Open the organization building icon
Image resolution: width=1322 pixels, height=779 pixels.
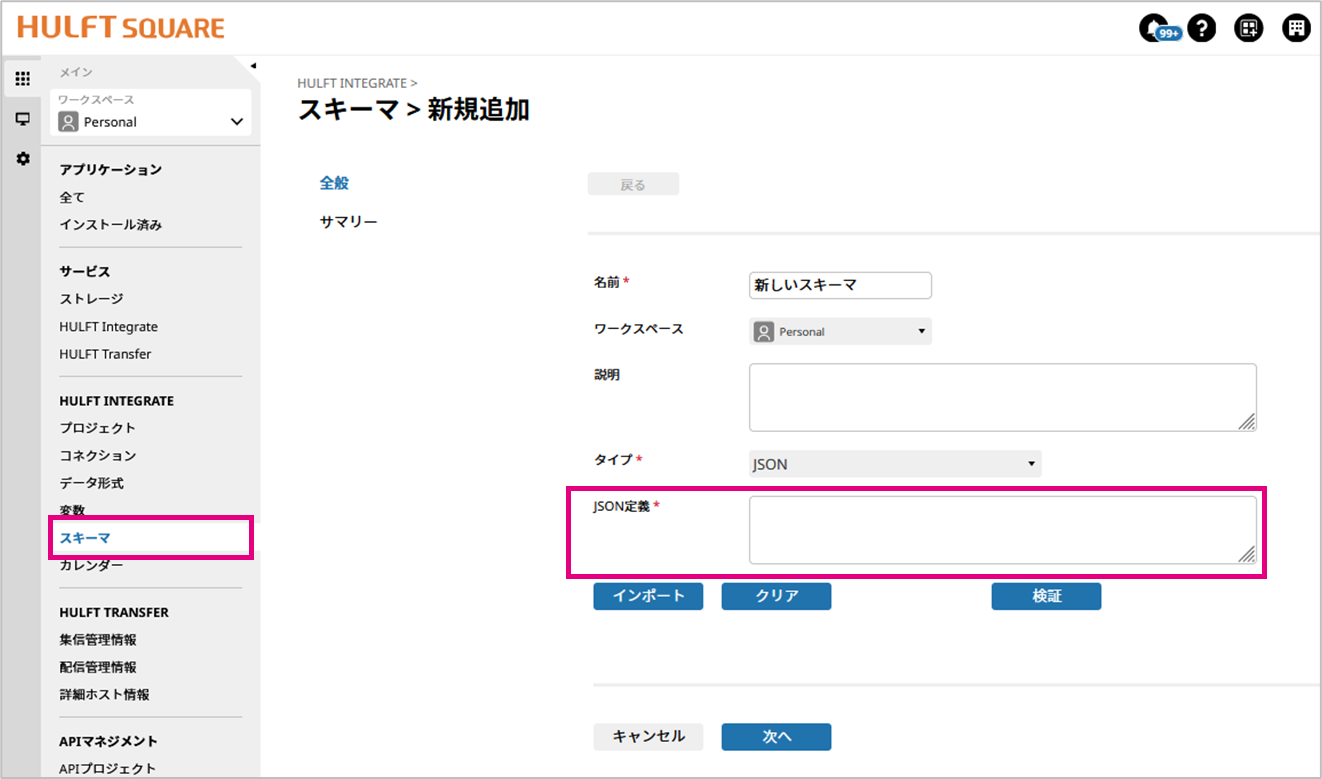pyautogui.click(x=1296, y=28)
